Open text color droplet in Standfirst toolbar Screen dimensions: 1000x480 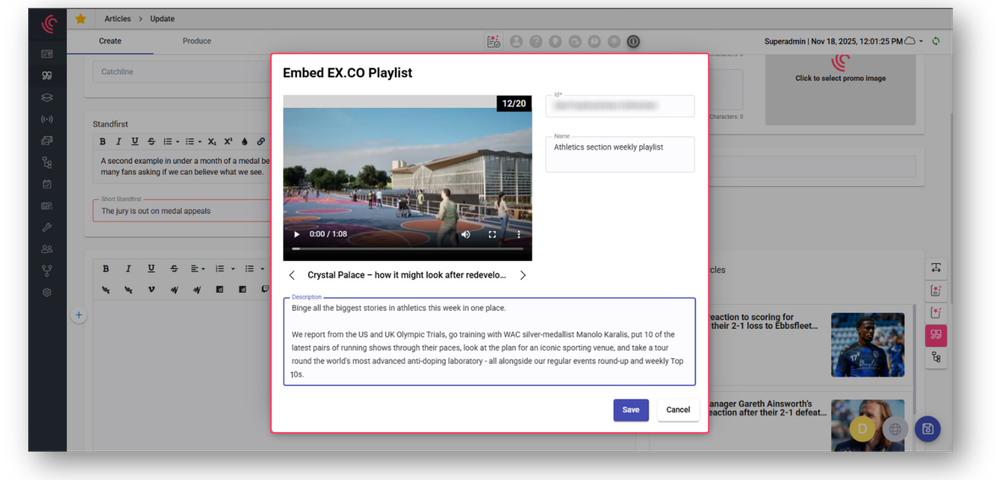(244, 142)
